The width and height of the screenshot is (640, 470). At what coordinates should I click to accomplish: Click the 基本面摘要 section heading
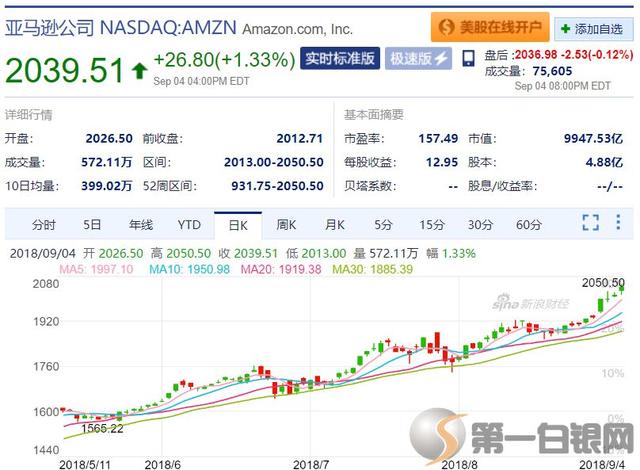pos(374,115)
